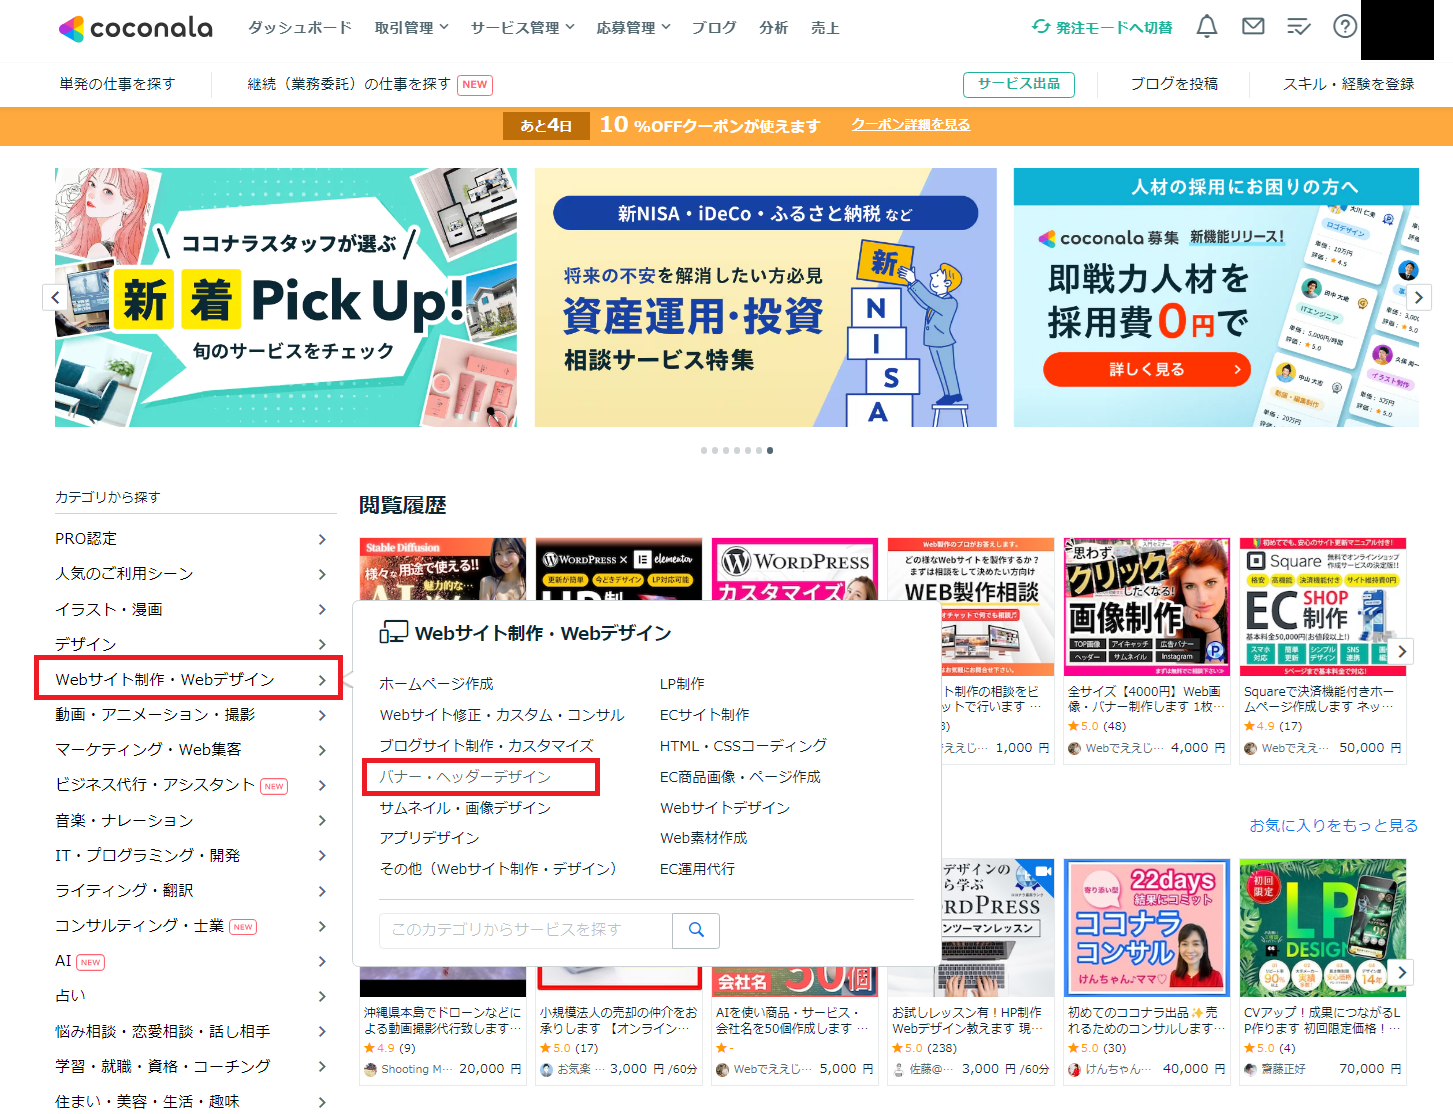Open ブログ in top navigation
Screen dimensions: 1453x1114
click(714, 28)
